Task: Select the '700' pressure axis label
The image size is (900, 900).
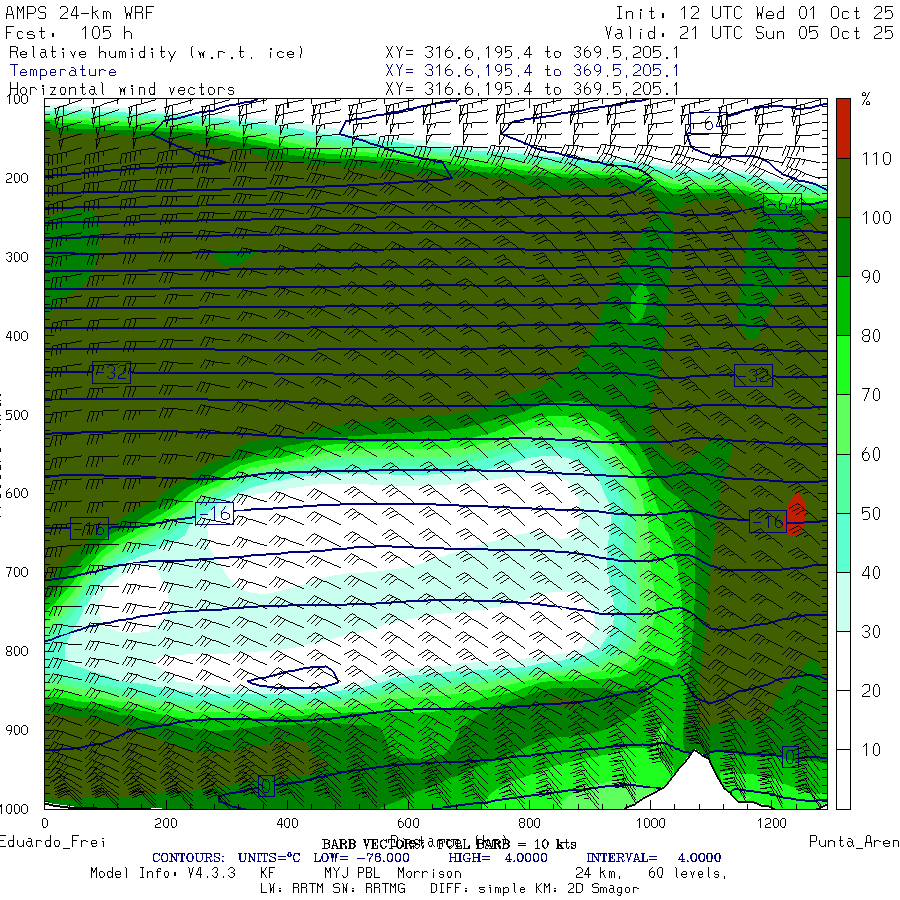Action: pos(17,572)
